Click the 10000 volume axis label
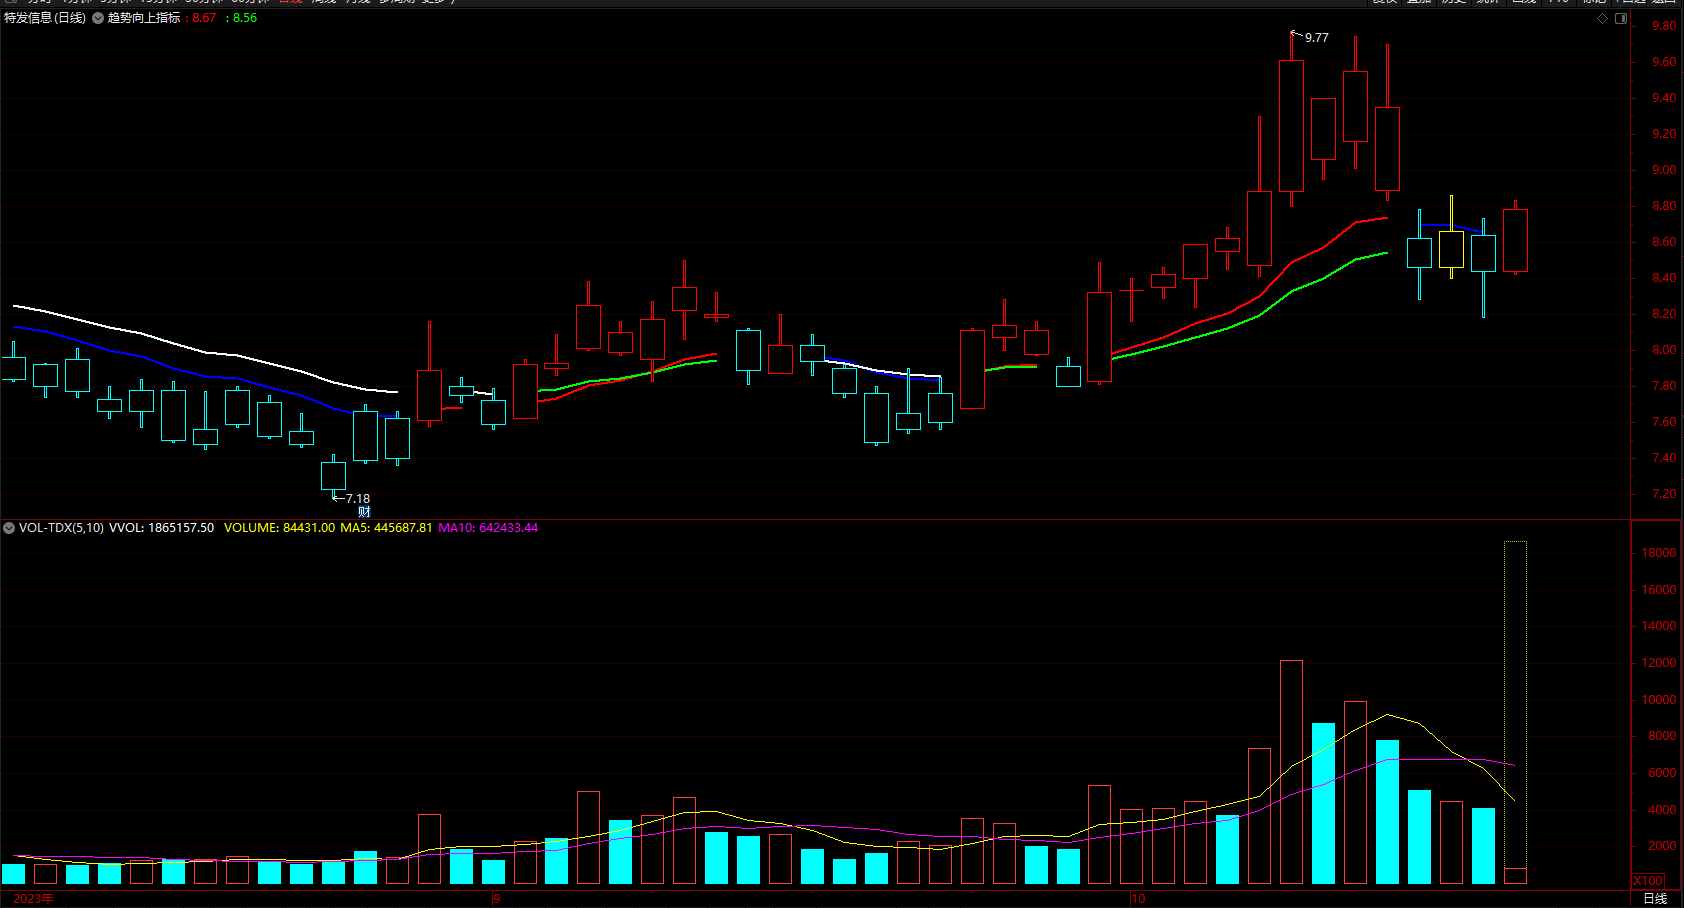The height and width of the screenshot is (908, 1684). (1659, 700)
